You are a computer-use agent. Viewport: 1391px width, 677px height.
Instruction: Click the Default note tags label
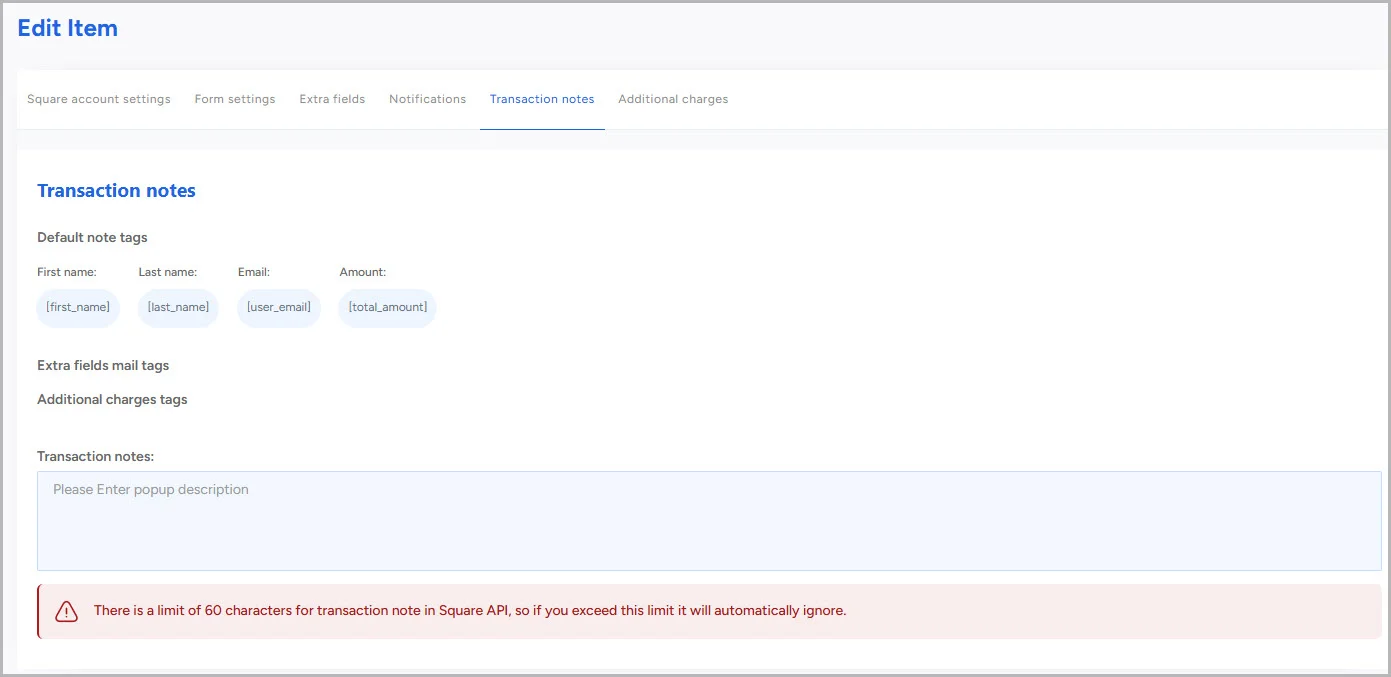[x=92, y=237]
